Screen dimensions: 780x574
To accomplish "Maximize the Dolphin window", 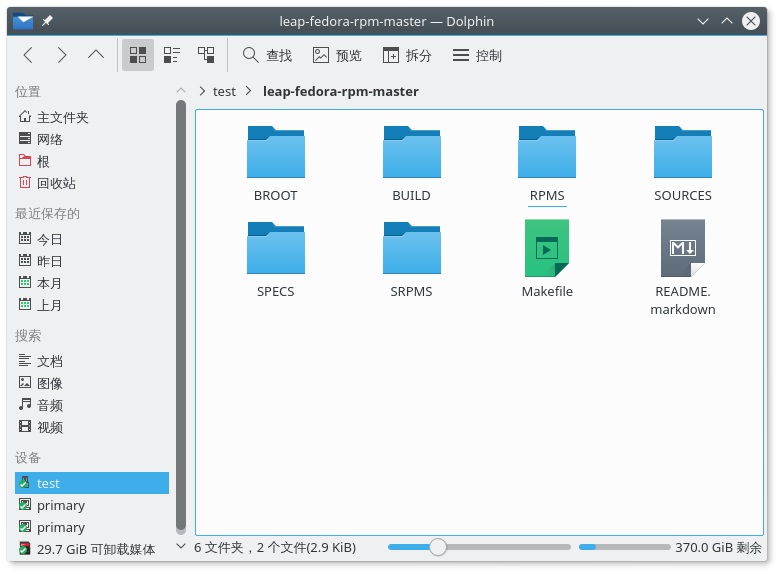I will (x=727, y=21).
